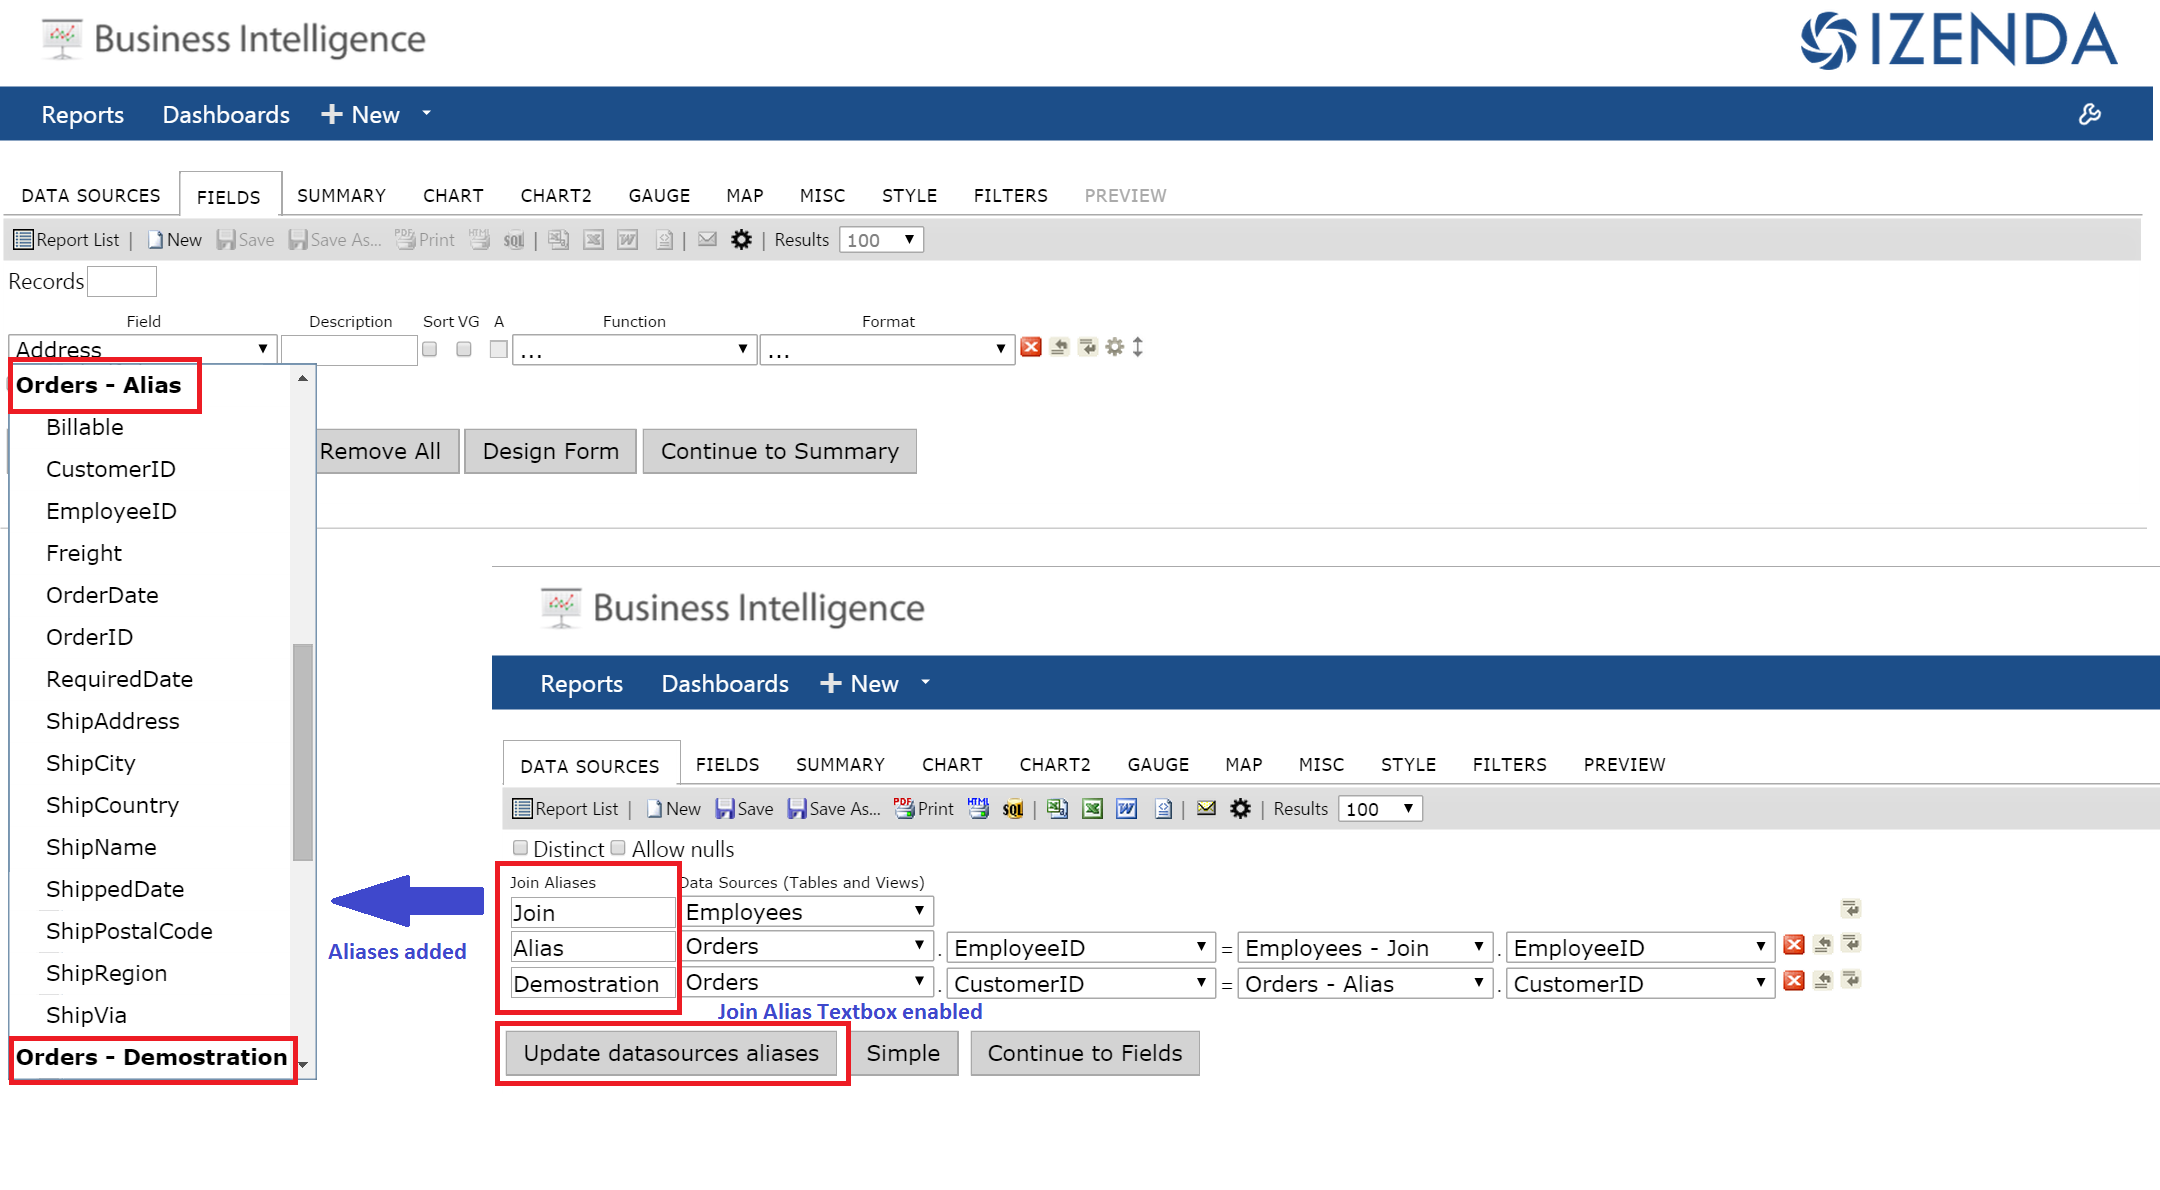Open the Employees - Join table dropdown
Viewport: 2160px width, 1190px height.
[x=1365, y=948]
